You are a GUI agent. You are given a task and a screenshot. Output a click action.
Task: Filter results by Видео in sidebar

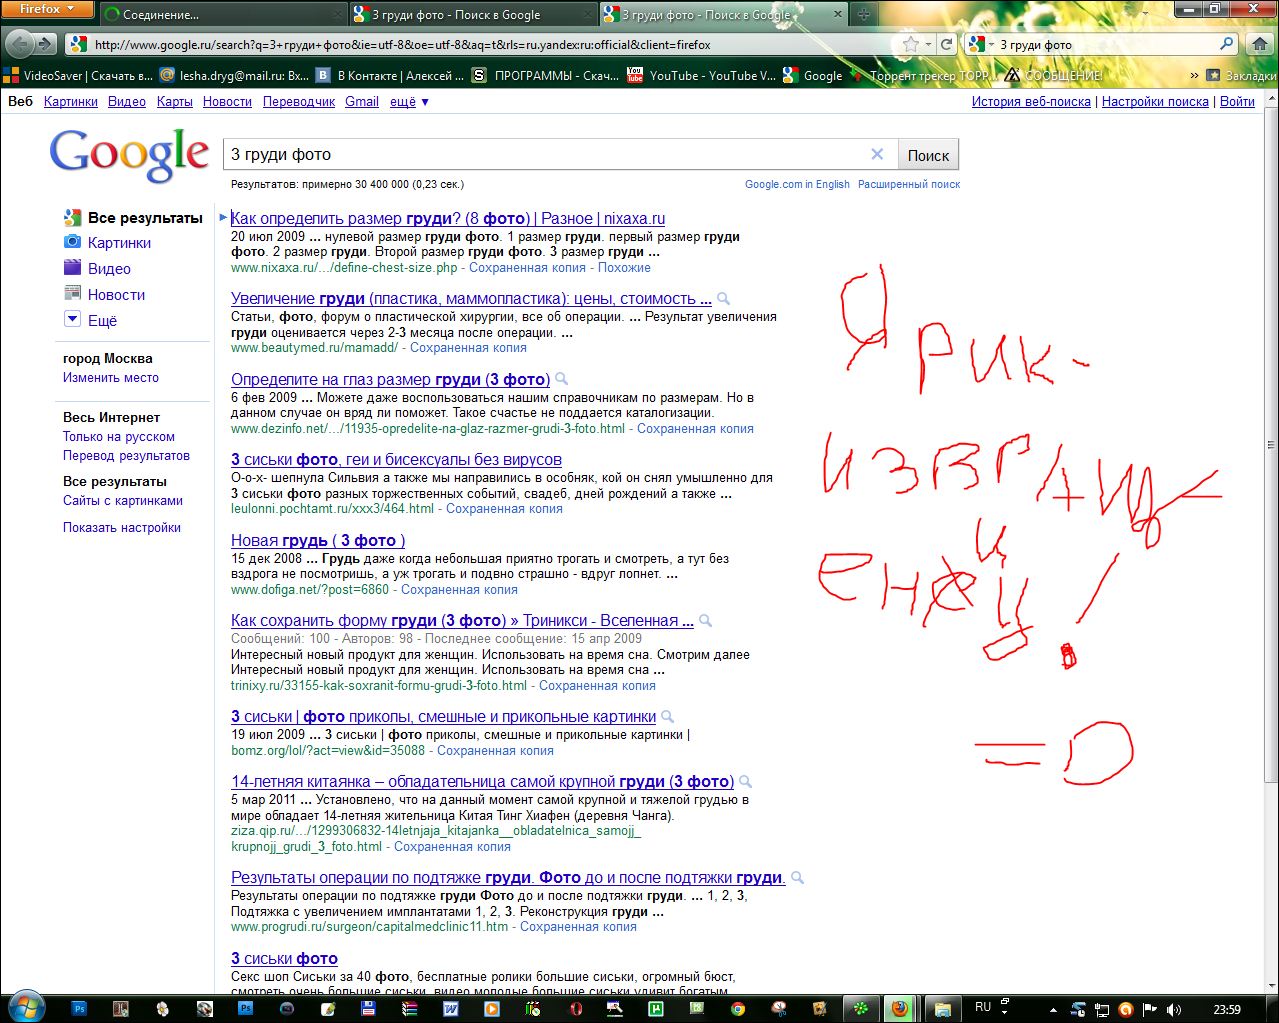point(97,268)
